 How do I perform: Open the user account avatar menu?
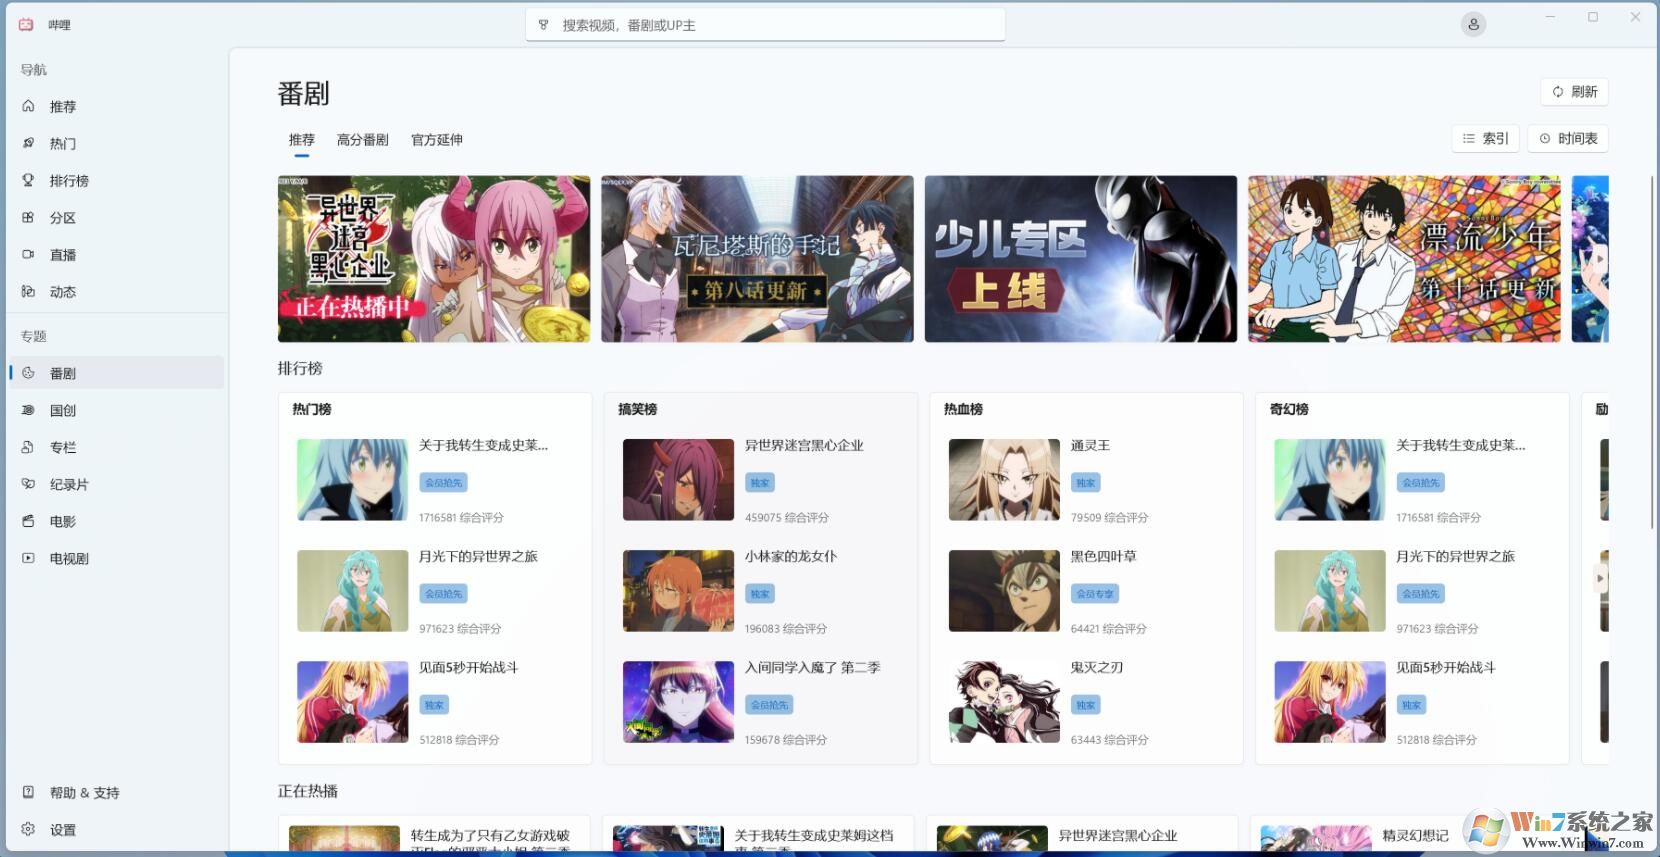1473,25
